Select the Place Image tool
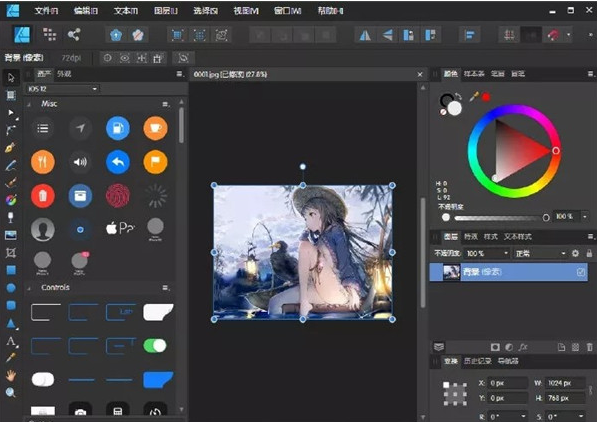The image size is (597, 422). point(11,235)
